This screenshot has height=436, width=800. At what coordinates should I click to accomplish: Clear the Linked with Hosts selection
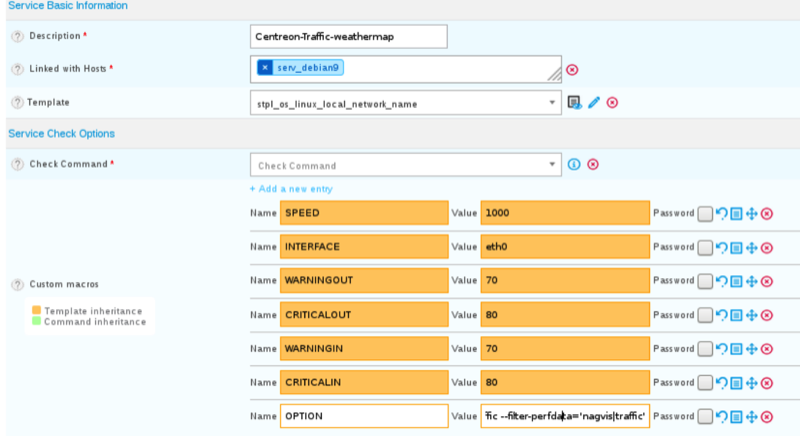[x=572, y=70]
